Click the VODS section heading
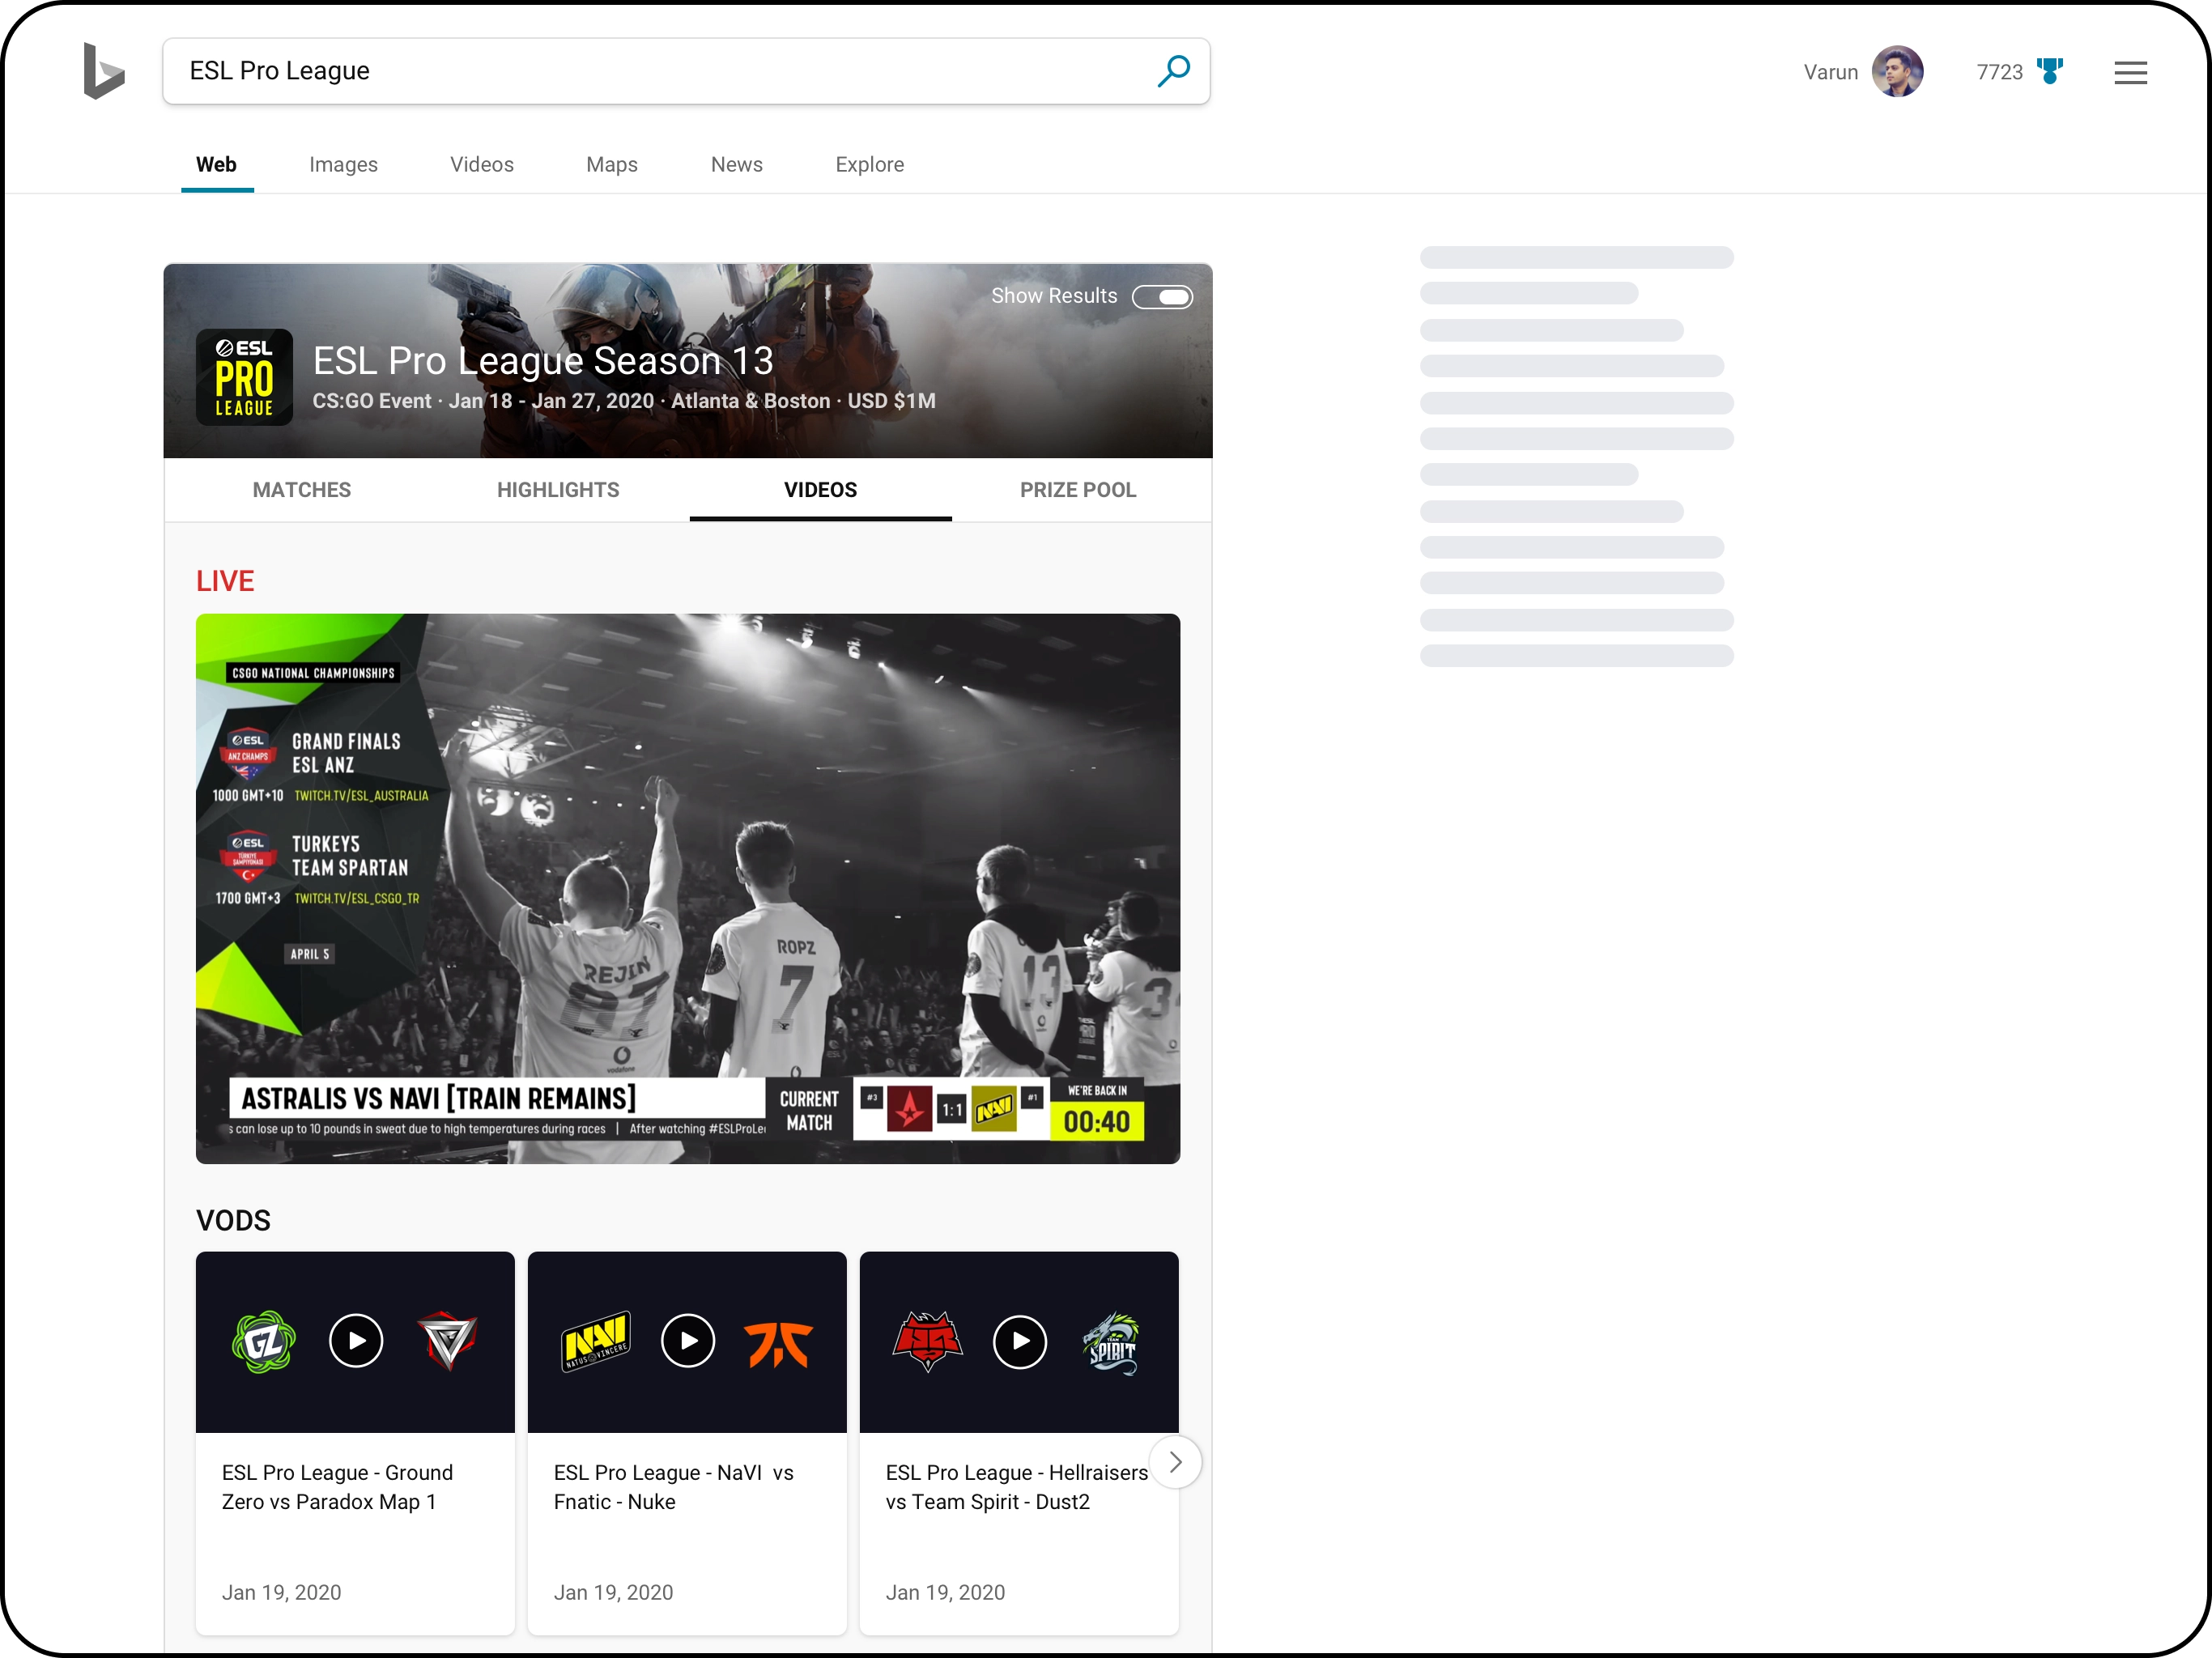 (233, 1220)
